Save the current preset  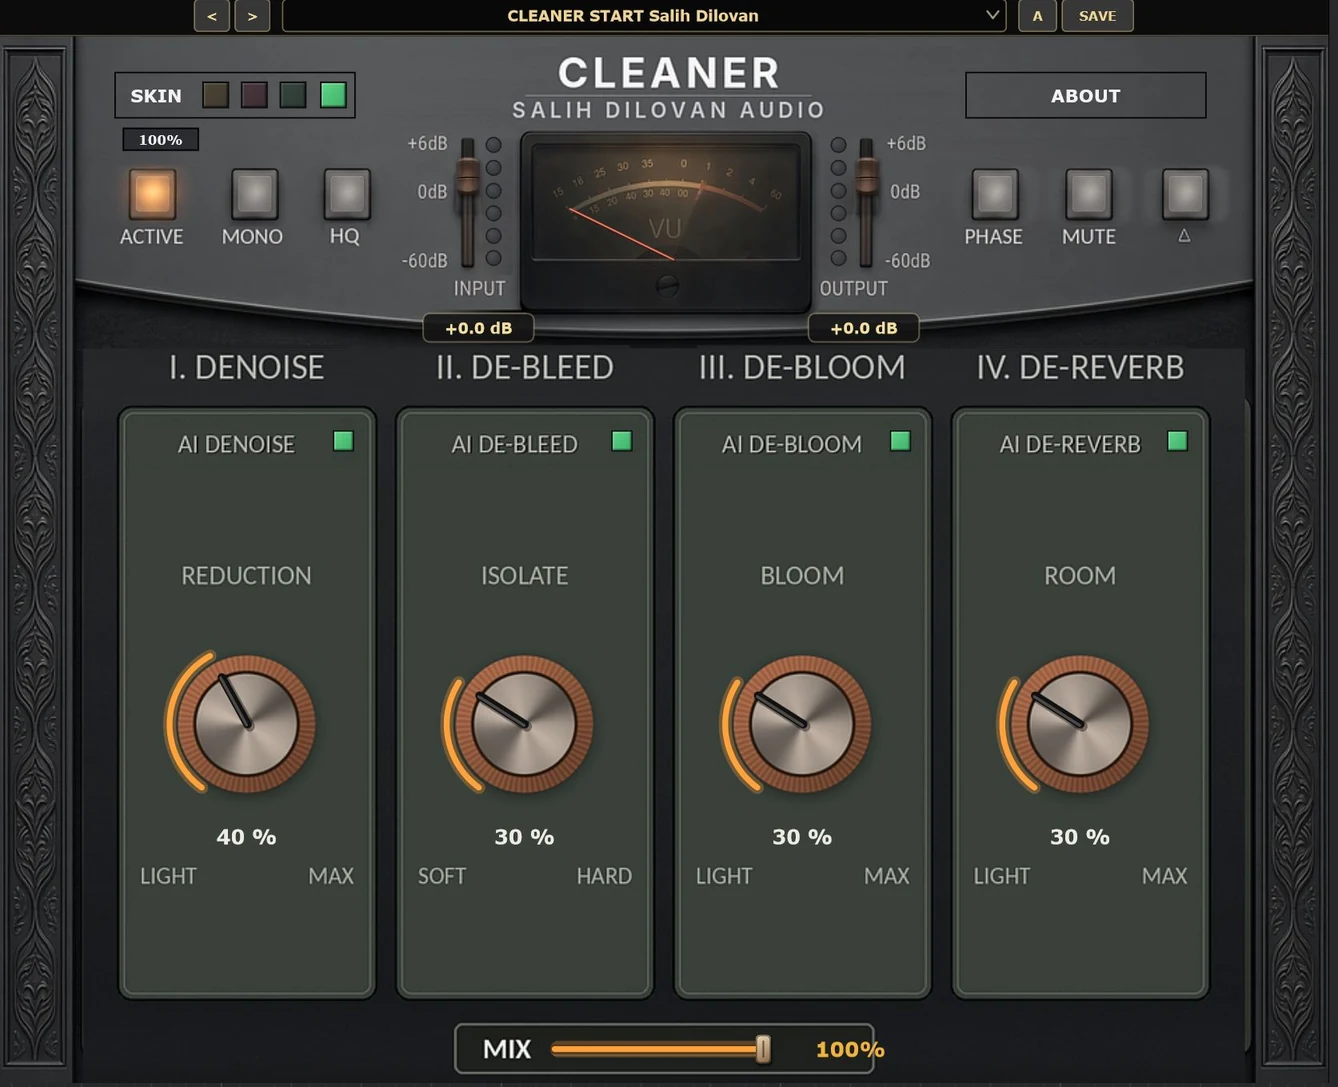(x=1097, y=16)
